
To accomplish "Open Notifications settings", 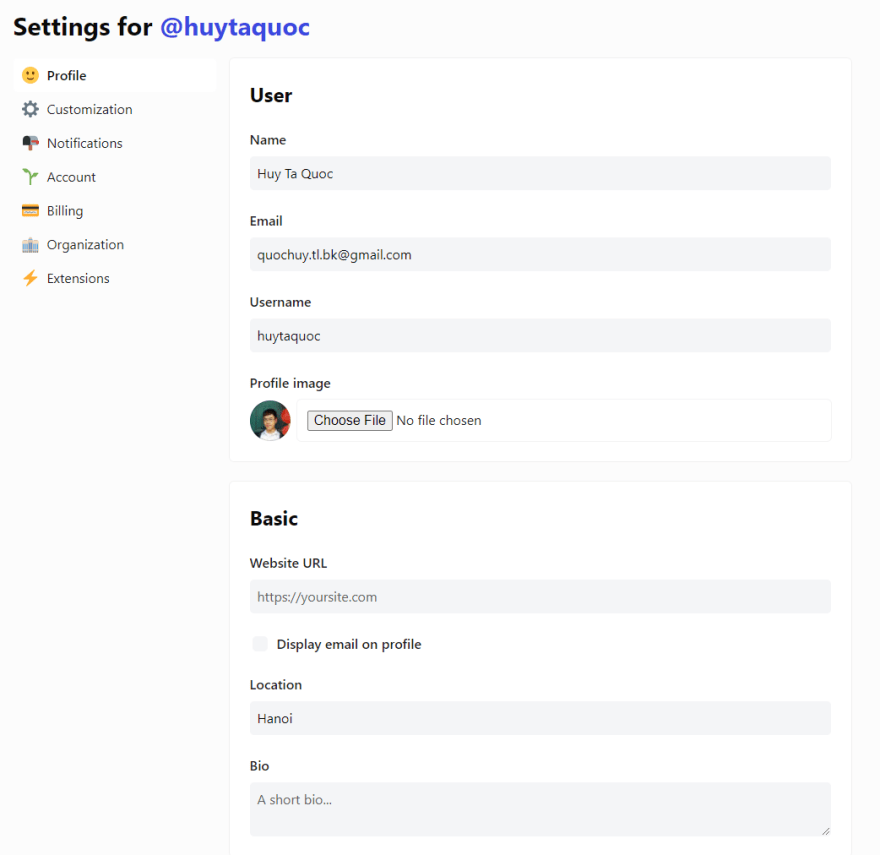I will (115, 143).
